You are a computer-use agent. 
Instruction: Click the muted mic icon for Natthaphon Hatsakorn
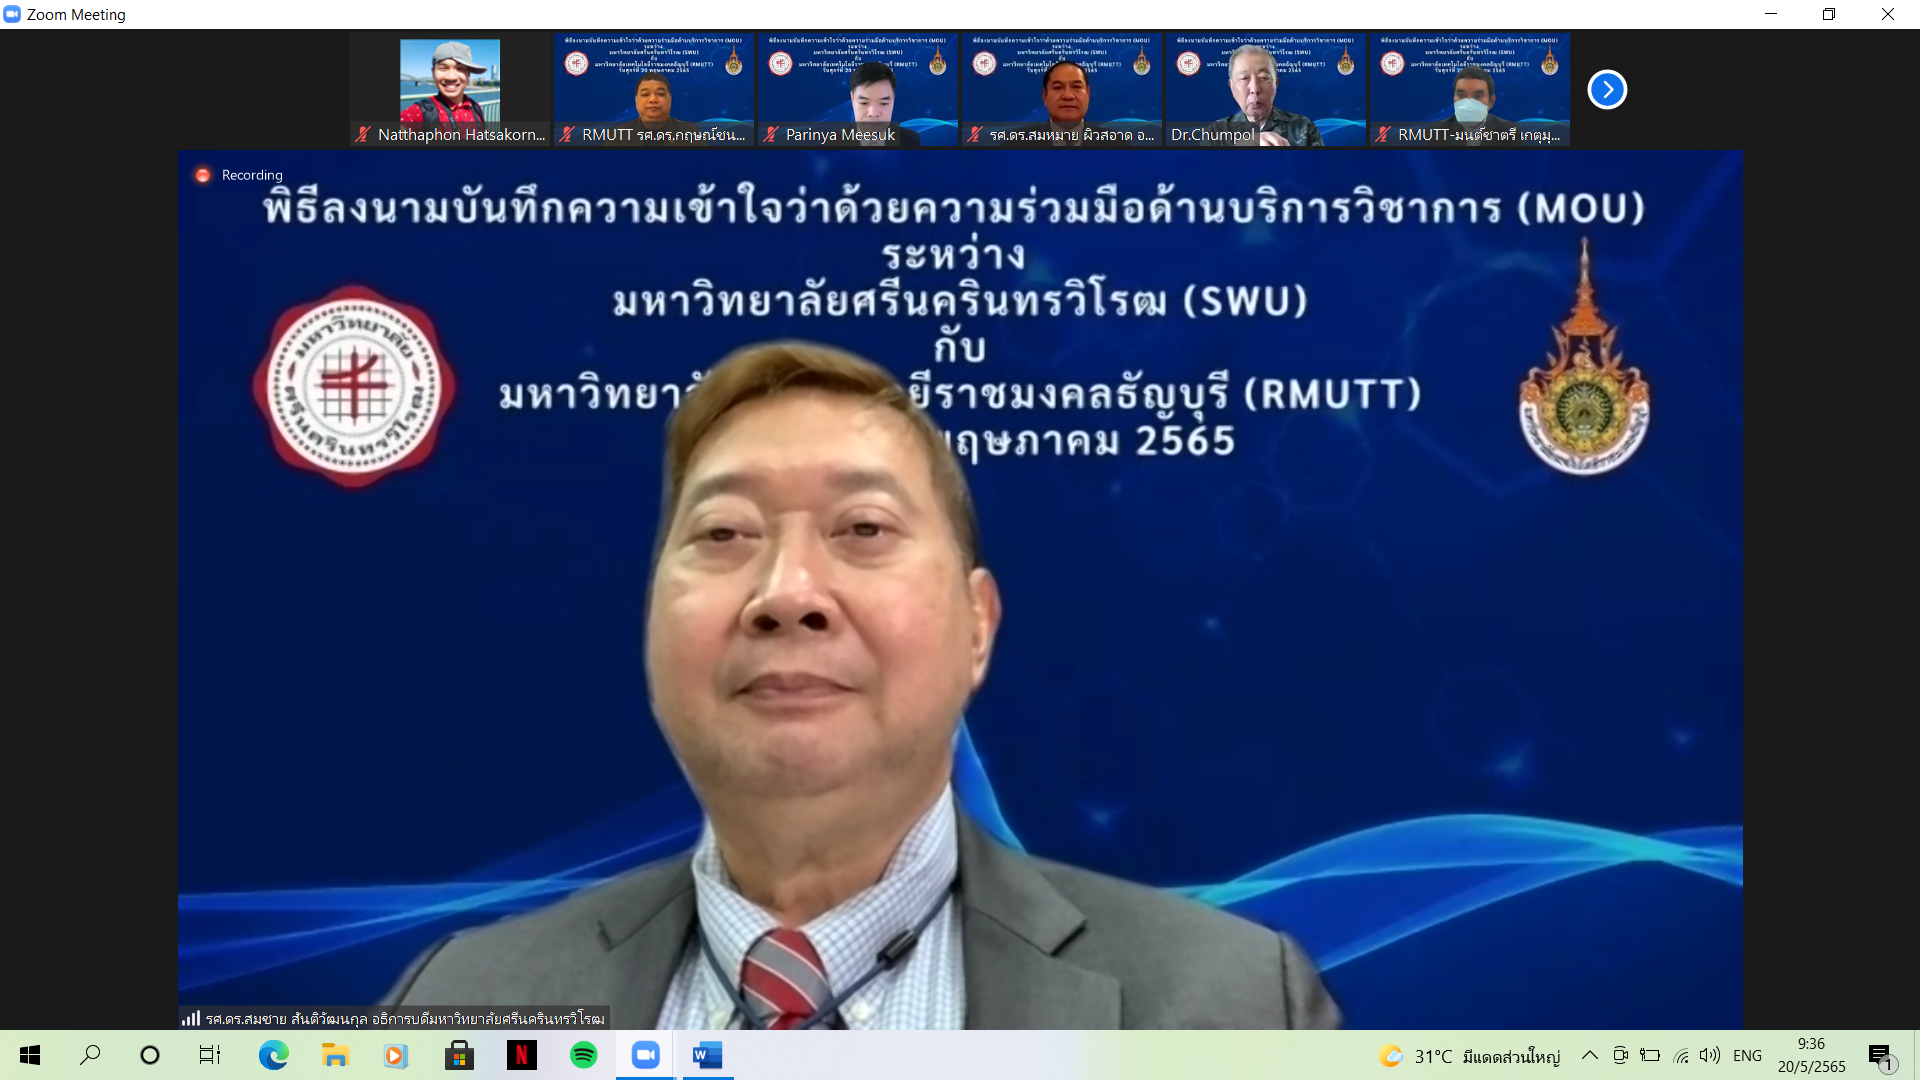[363, 134]
